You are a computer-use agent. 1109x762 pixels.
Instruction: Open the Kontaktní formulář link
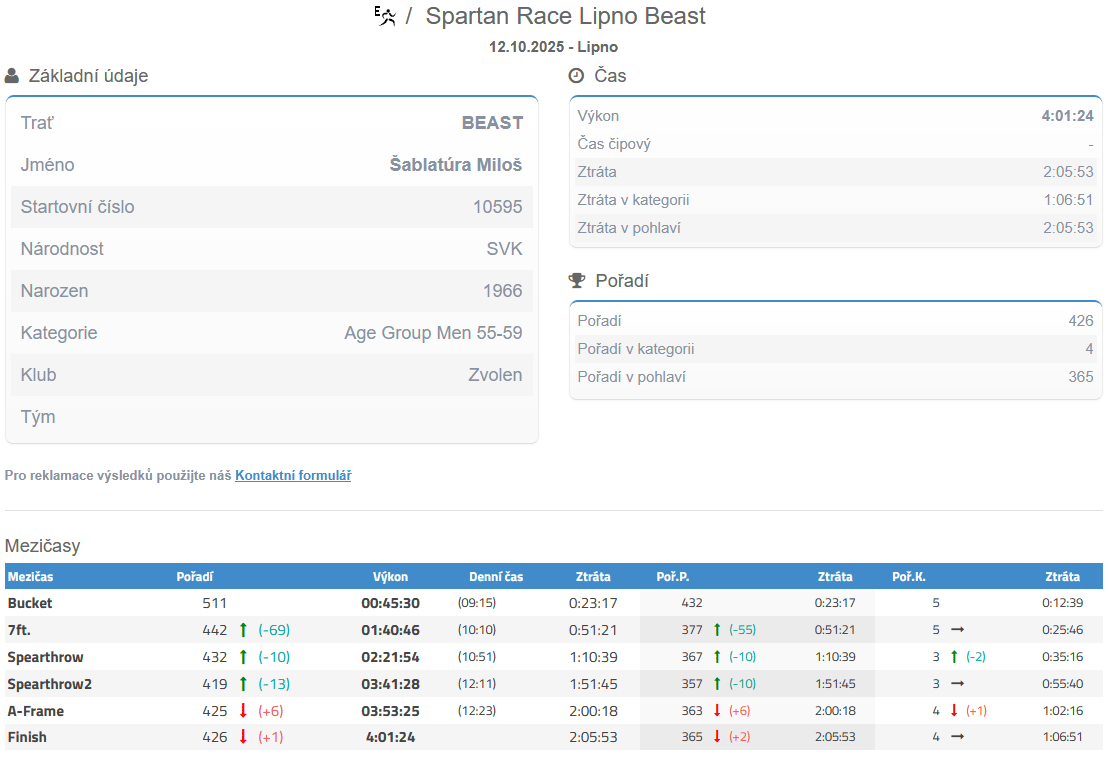pyautogui.click(x=293, y=476)
